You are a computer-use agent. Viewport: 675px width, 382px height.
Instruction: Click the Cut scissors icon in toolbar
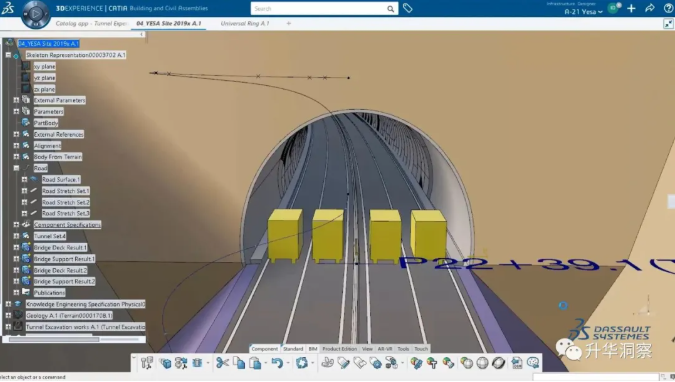coord(222,363)
